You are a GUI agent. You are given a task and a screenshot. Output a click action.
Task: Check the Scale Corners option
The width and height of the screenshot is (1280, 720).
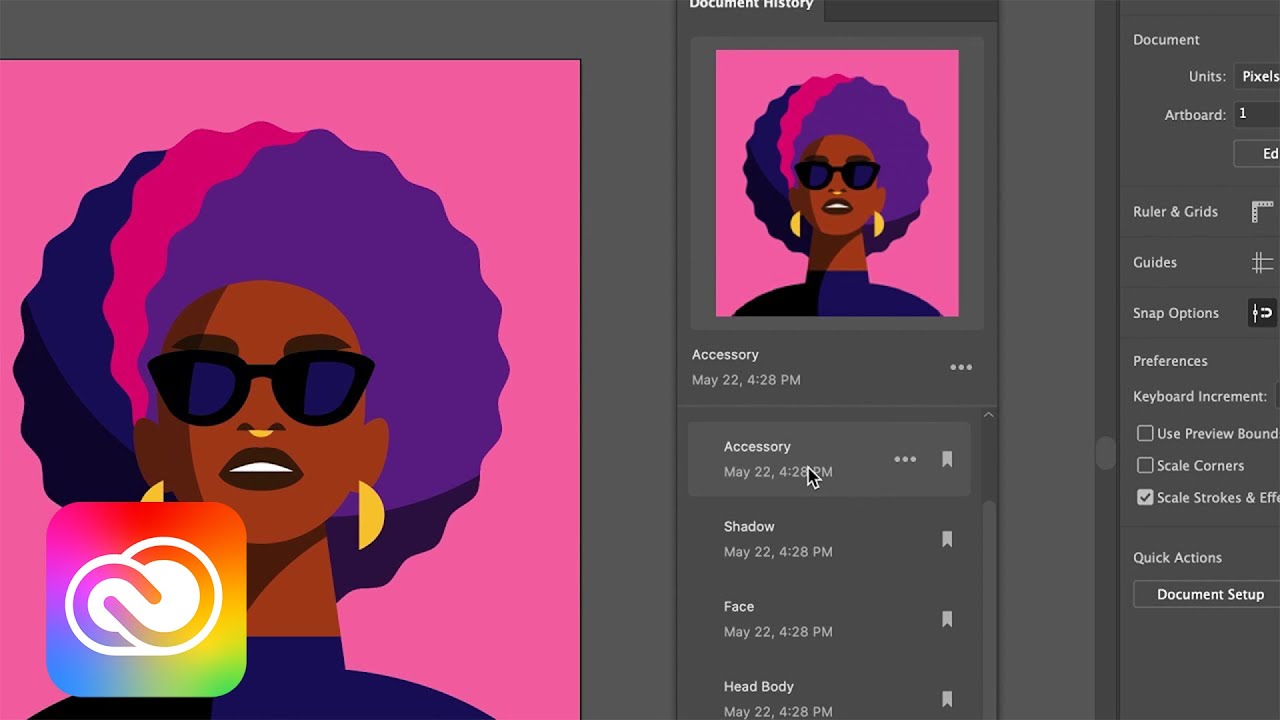[x=1145, y=465]
